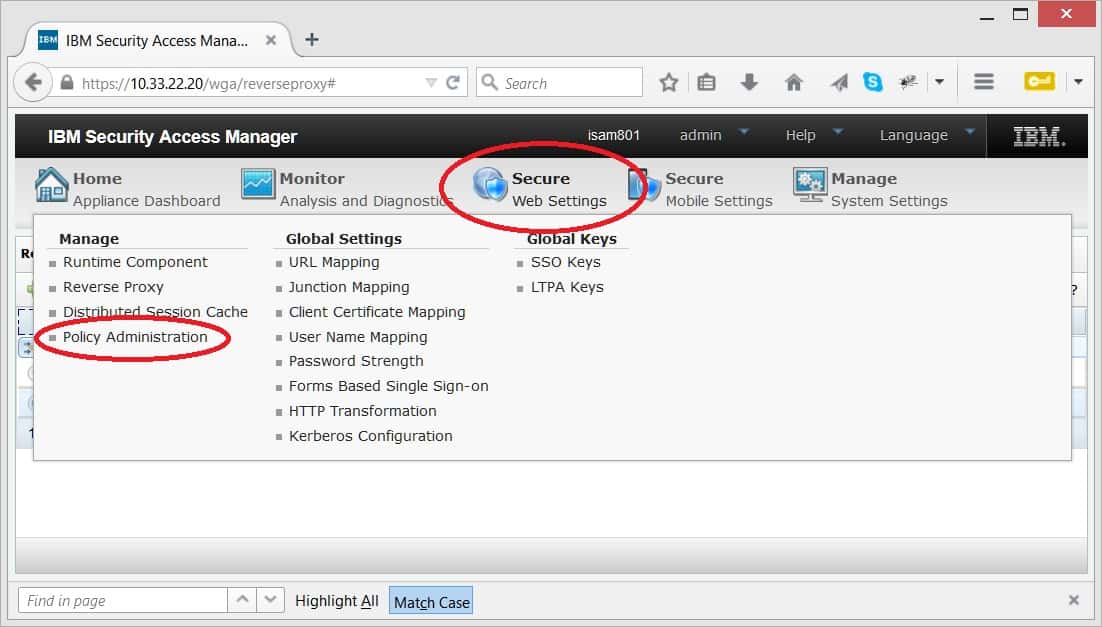Select Policy Administration from Manage menu
1102x627 pixels.
[x=135, y=337]
